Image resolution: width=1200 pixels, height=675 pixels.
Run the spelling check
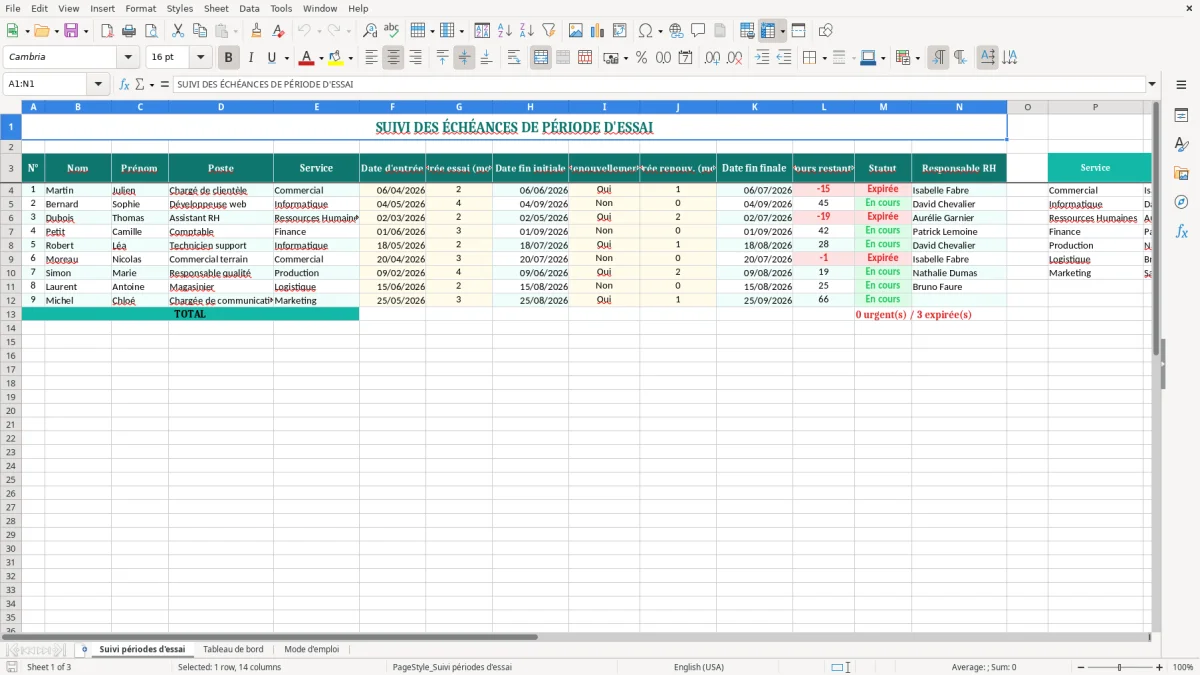[392, 31]
